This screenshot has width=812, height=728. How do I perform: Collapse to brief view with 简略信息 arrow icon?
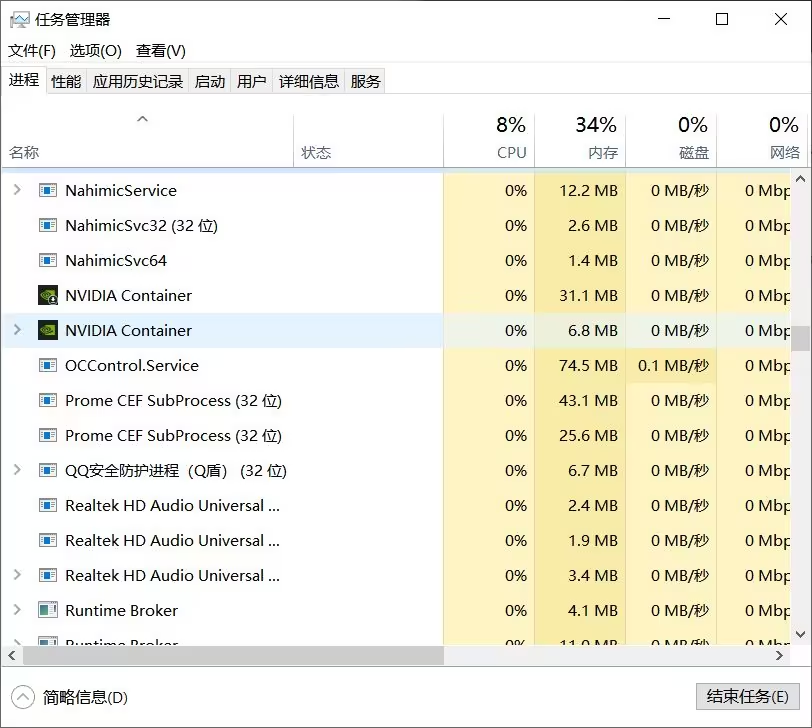pyautogui.click(x=23, y=697)
